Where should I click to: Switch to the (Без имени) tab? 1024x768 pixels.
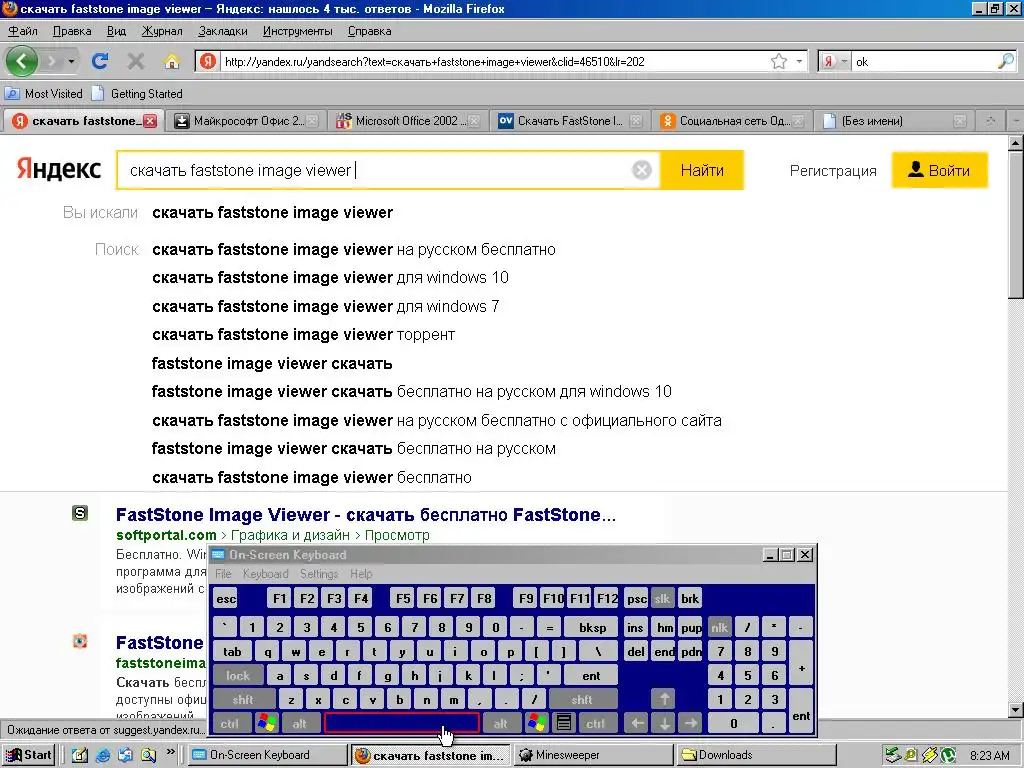pos(894,121)
